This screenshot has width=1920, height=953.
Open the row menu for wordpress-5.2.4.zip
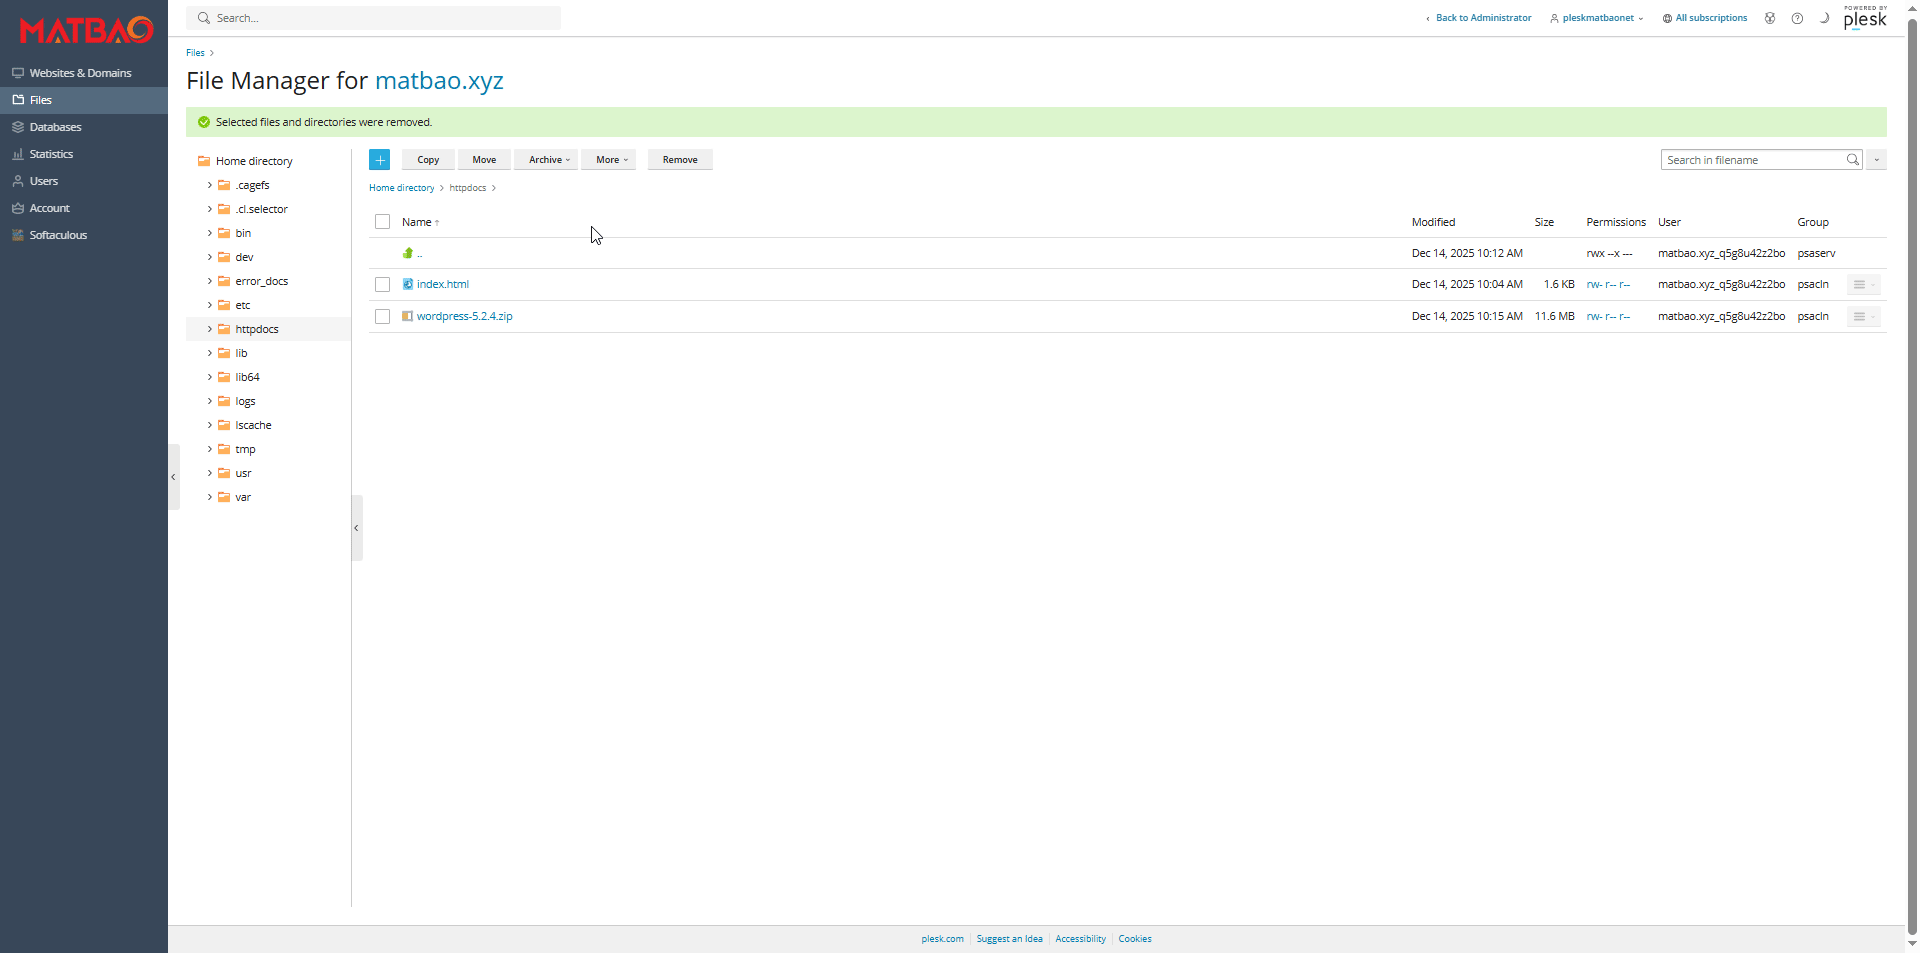tap(1862, 317)
